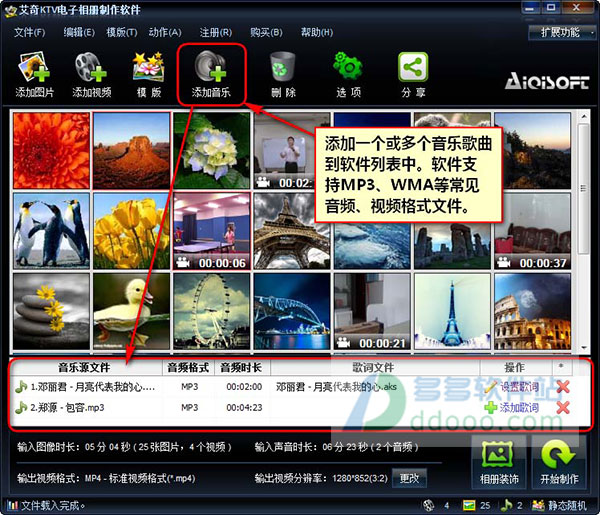Click the app logo in title bar
The height and width of the screenshot is (515, 600).
[x=11, y=11]
